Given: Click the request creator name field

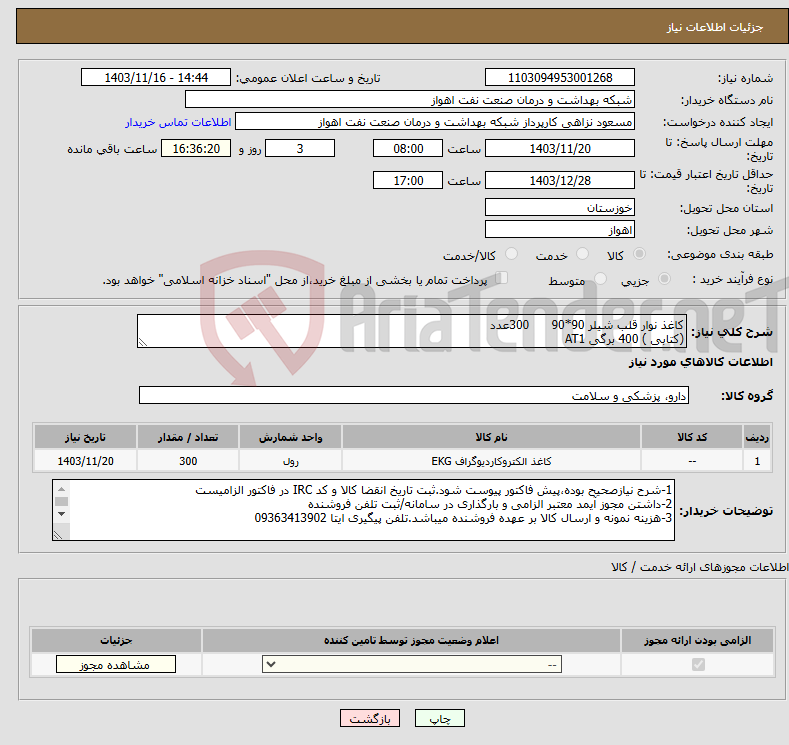Looking at the screenshot, I should (x=435, y=122).
